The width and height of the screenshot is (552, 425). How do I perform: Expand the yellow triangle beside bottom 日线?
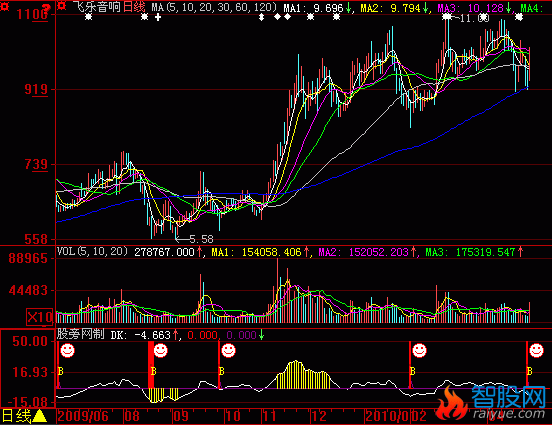click(x=40, y=416)
